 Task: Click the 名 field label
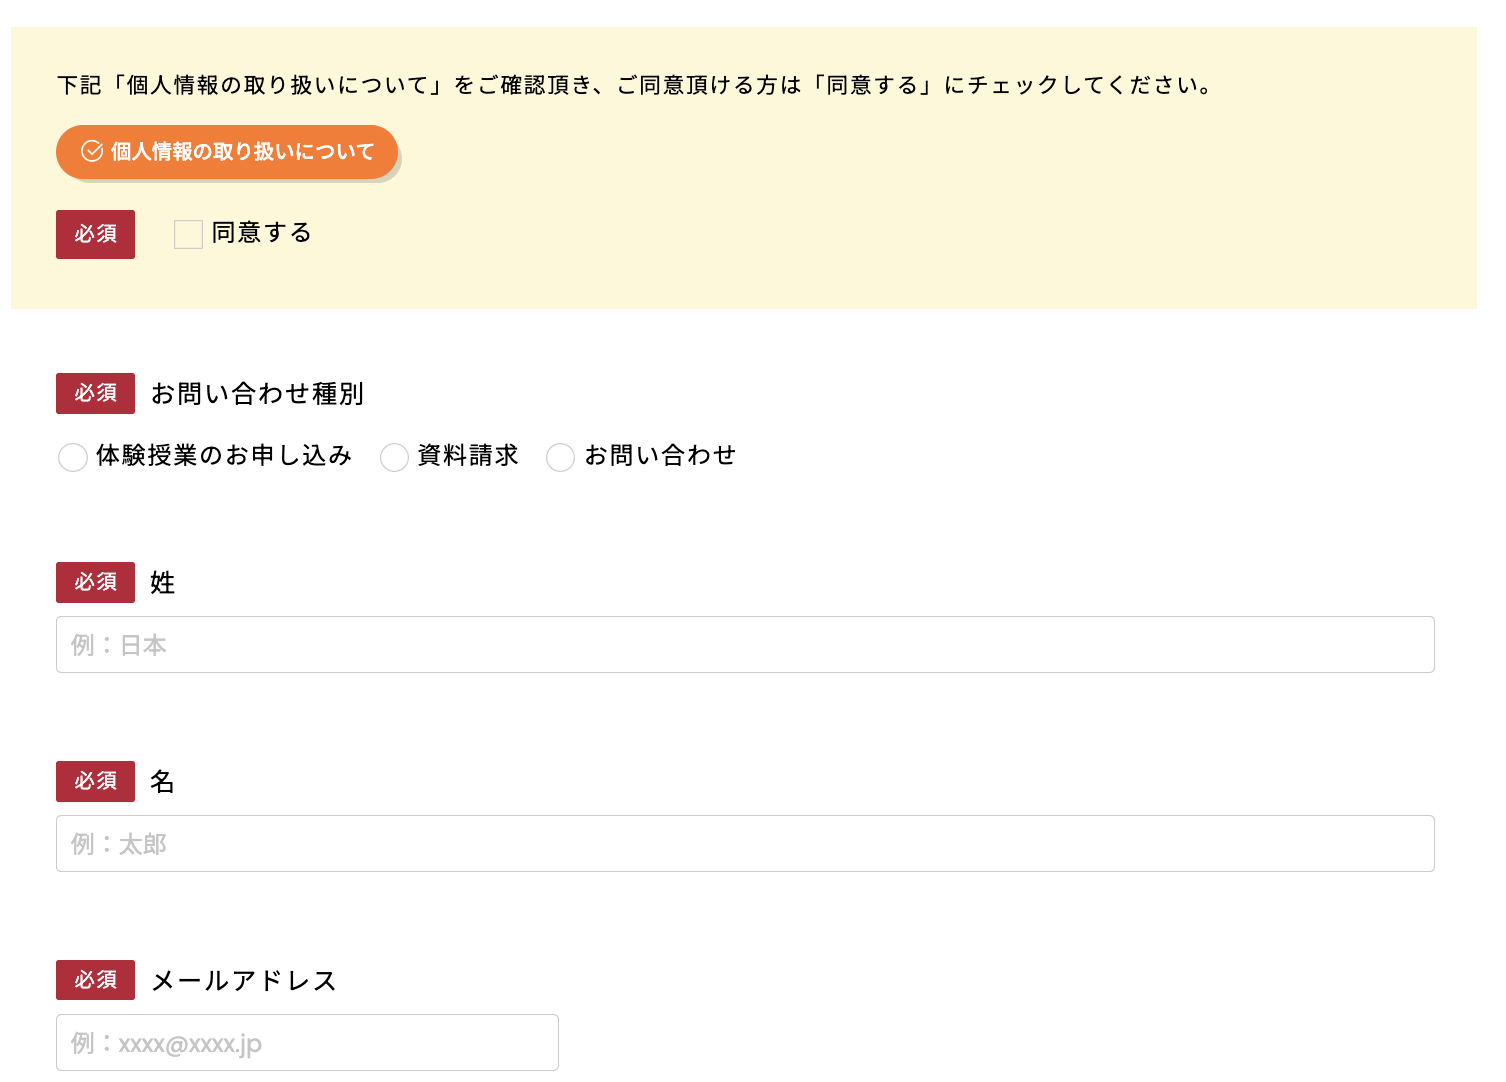(163, 782)
